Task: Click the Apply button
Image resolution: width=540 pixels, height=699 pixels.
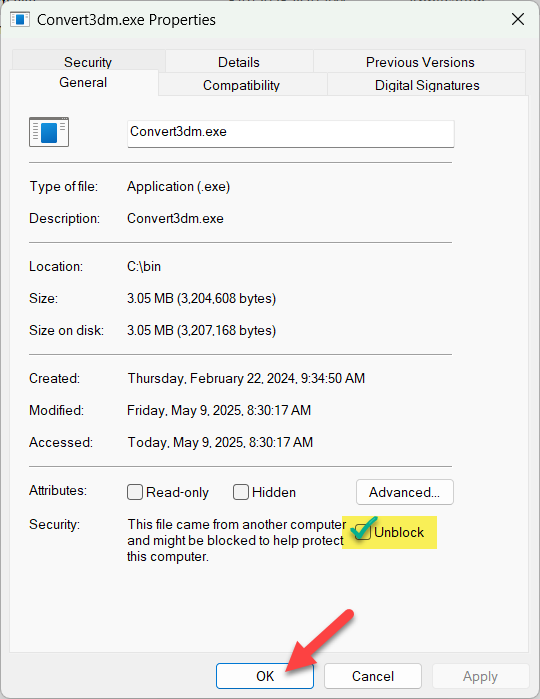Action: tap(480, 676)
